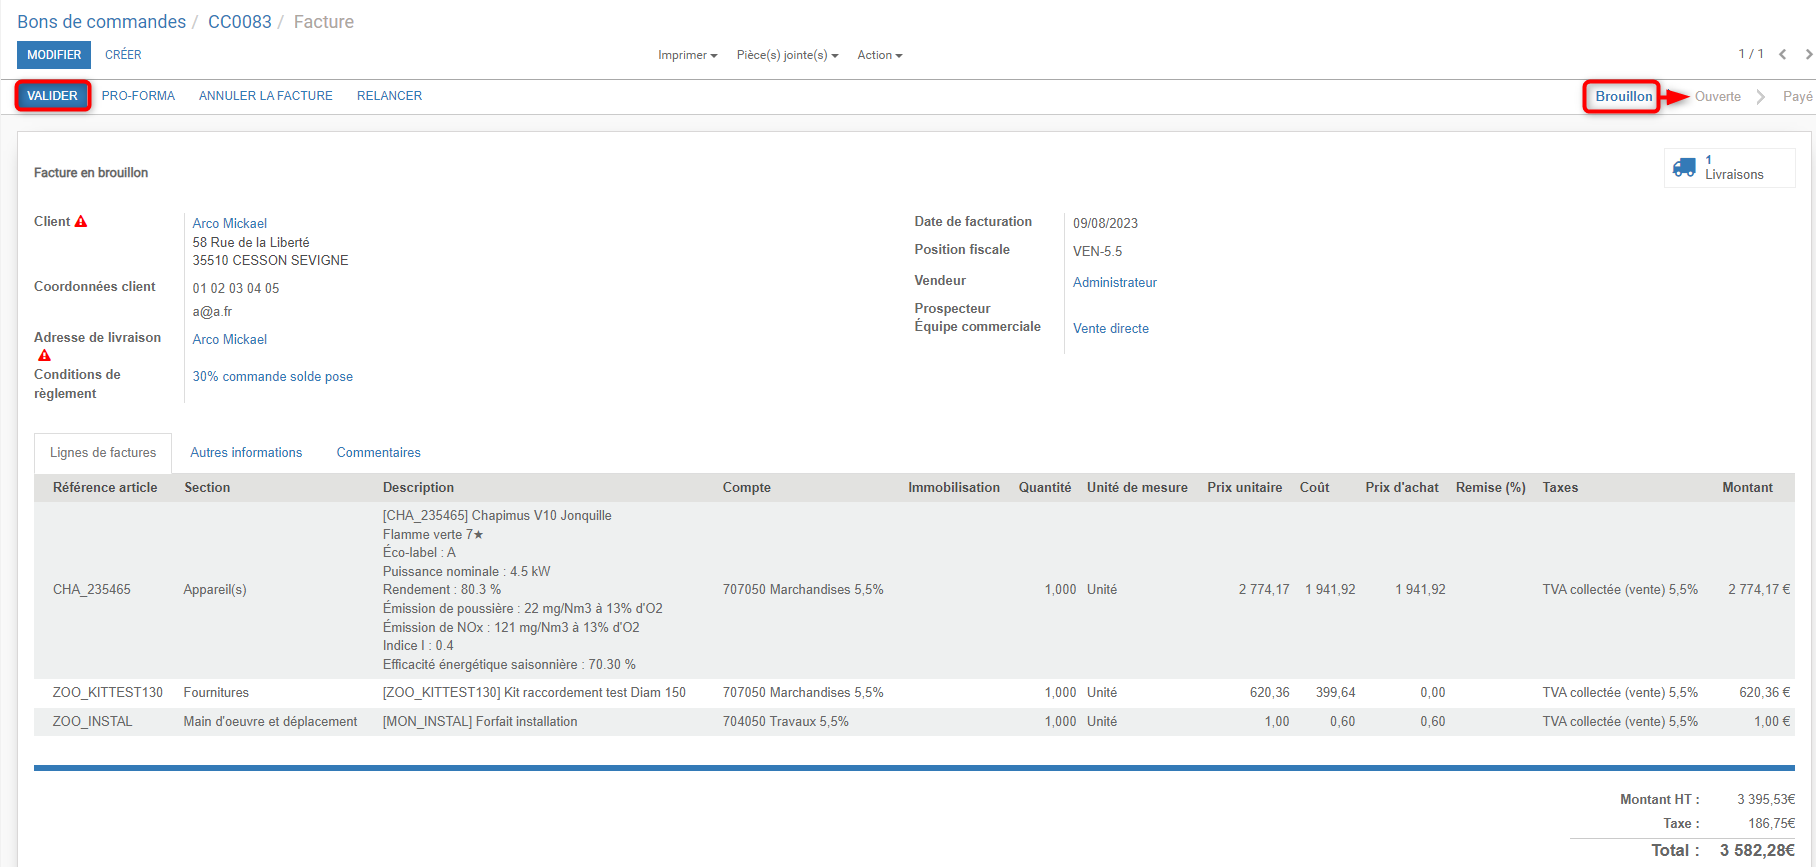
Task: Click the 704050 Travaux 5,5% account cell
Action: [x=786, y=722]
